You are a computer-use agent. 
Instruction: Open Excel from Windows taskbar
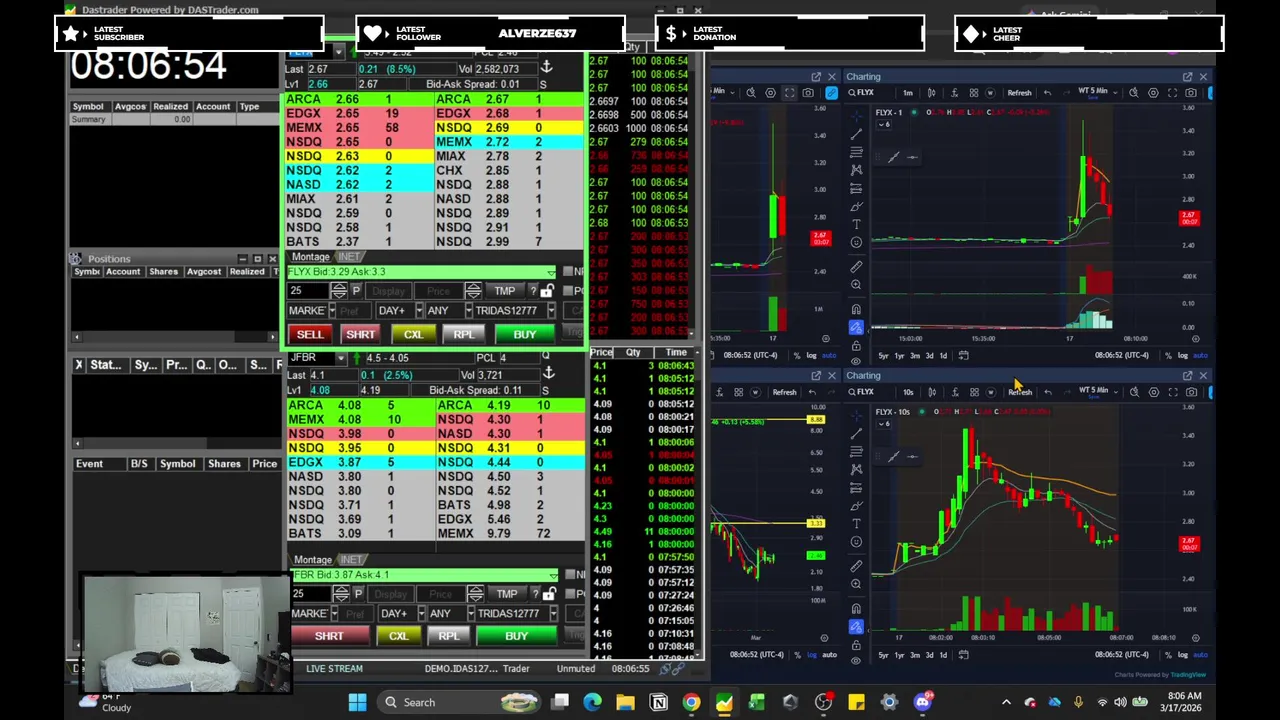(x=757, y=702)
